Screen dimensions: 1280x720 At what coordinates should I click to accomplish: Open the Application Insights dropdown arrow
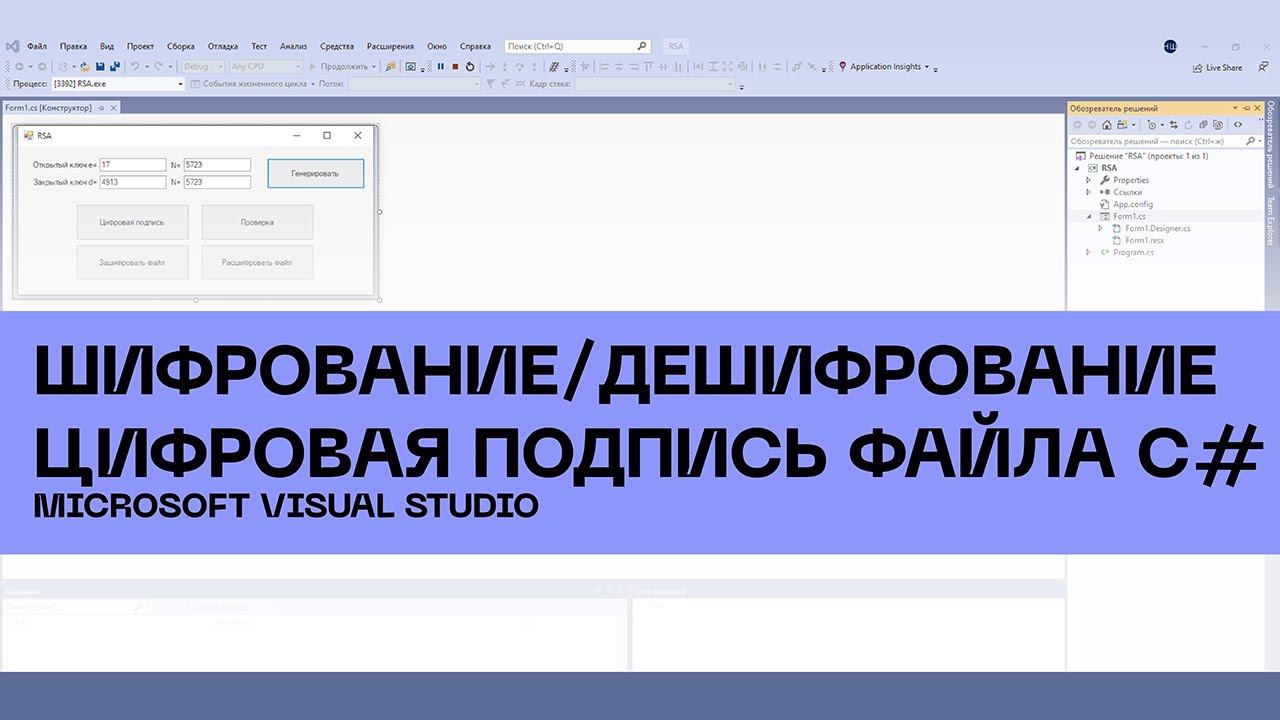tap(927, 67)
